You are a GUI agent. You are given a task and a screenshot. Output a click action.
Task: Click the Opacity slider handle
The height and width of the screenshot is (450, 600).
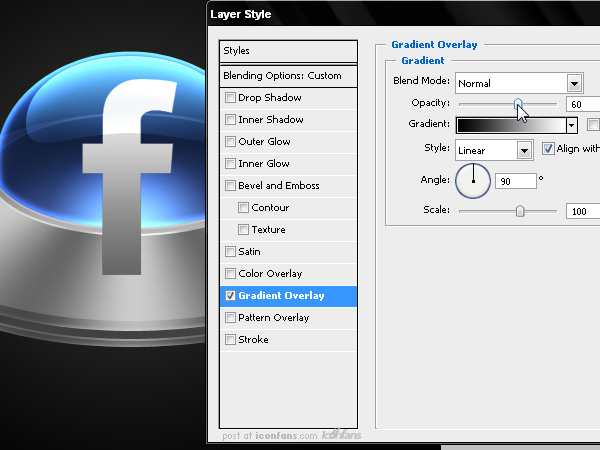coord(518,104)
